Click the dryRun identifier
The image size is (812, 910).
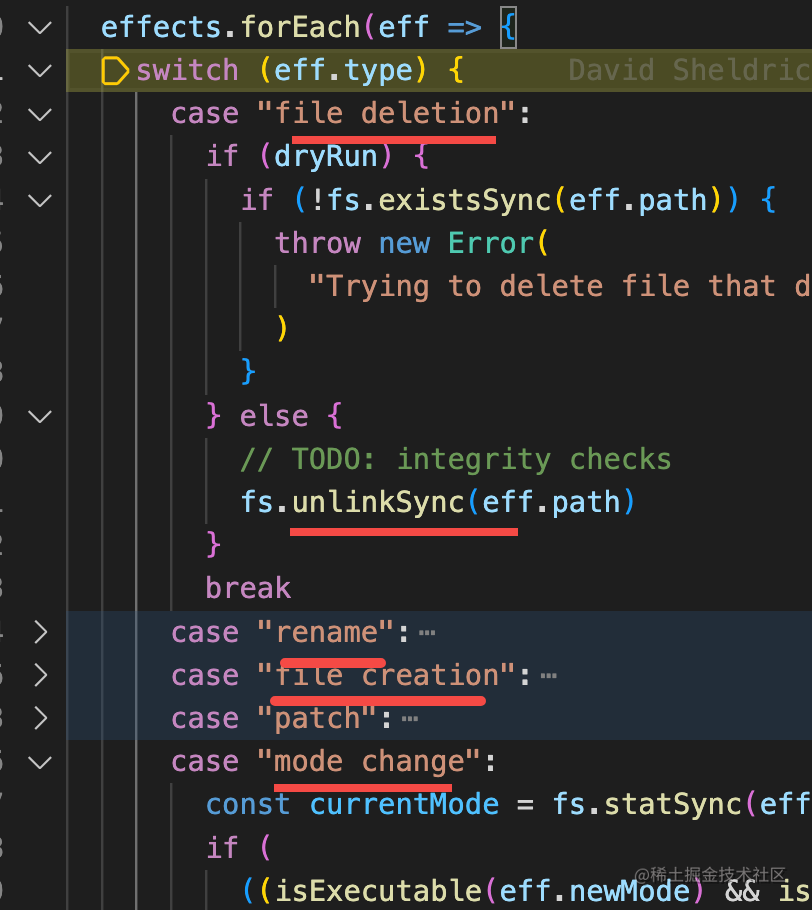pyautogui.click(x=326, y=157)
